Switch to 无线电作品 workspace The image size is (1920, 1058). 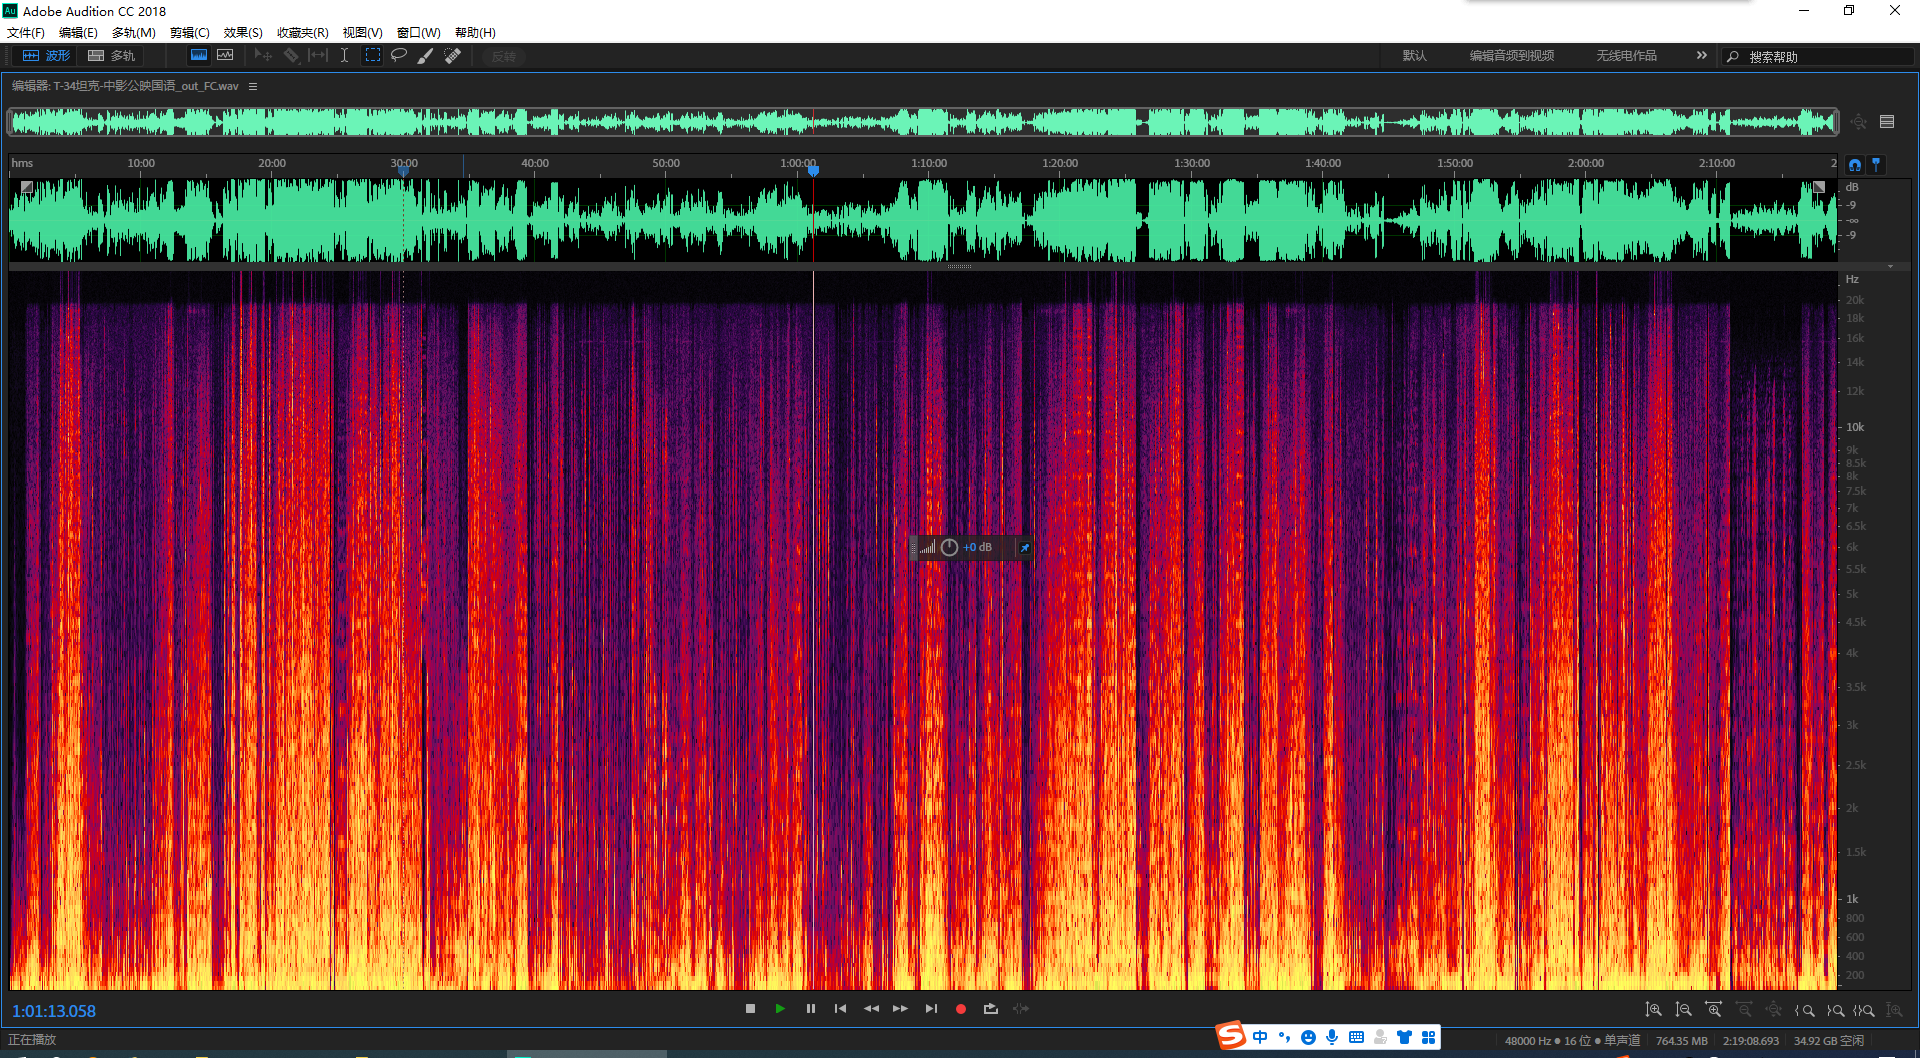click(x=1626, y=56)
